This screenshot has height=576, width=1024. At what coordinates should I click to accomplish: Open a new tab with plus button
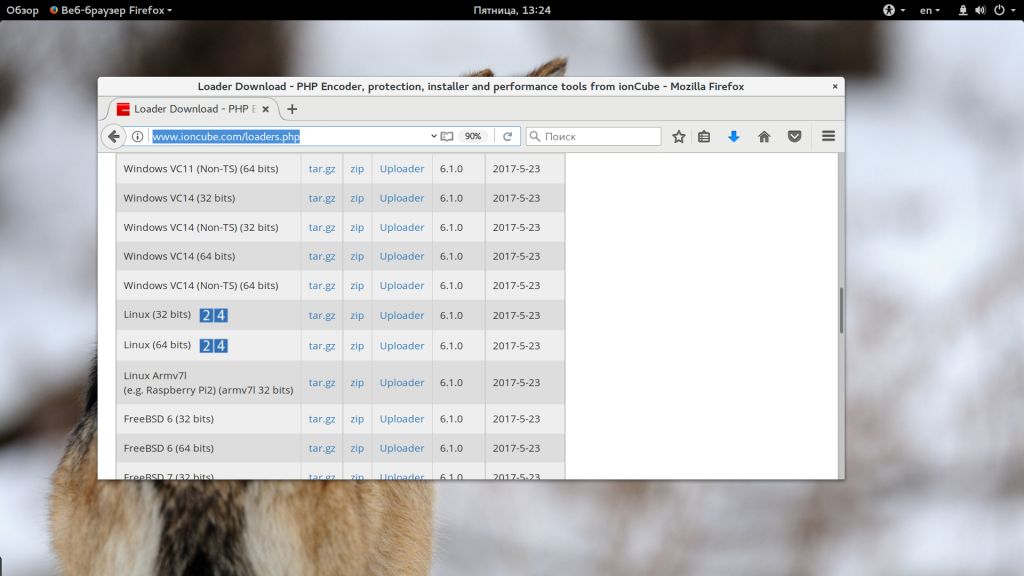(292, 109)
